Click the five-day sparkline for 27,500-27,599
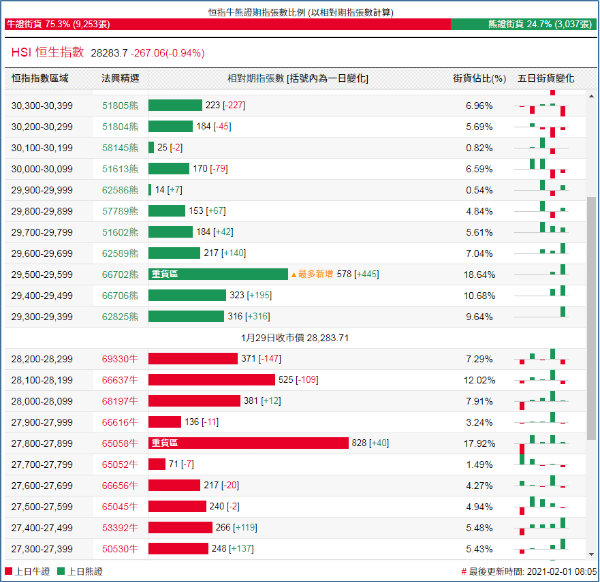This screenshot has width=600, height=582. click(541, 507)
